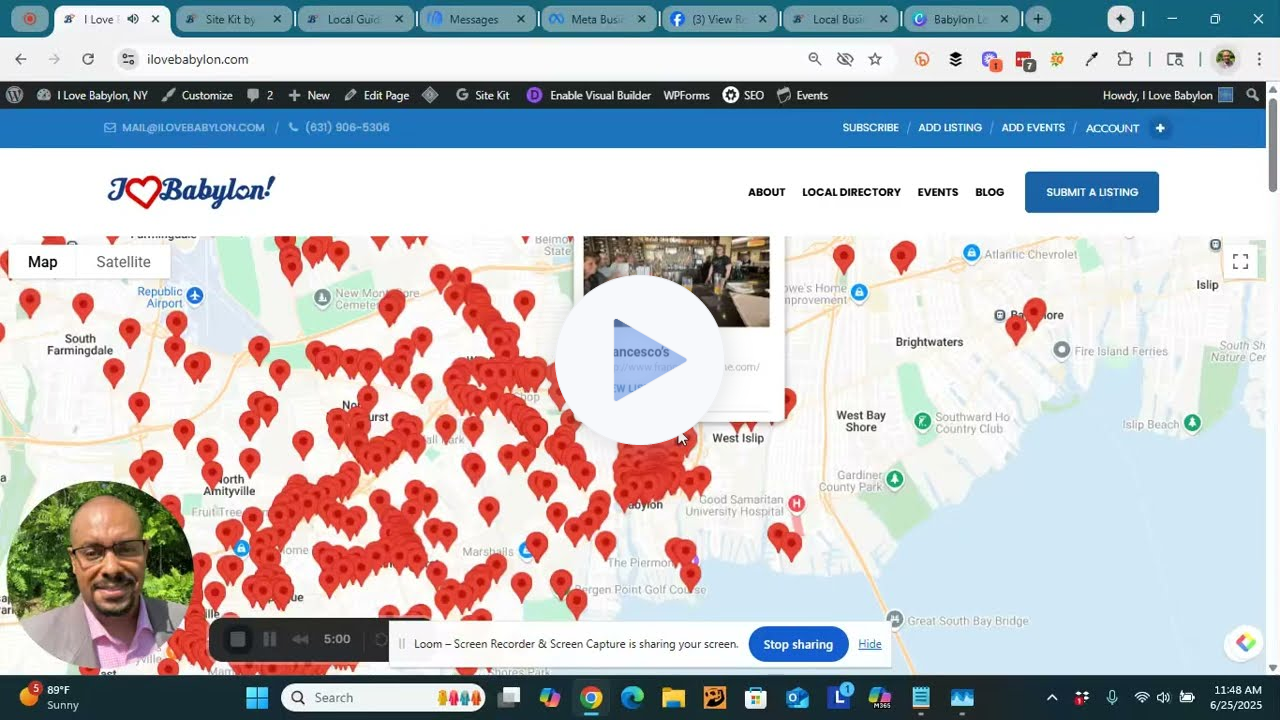This screenshot has width=1280, height=720.
Task: Click Republic Airport marker on the map
Action: 195,295
